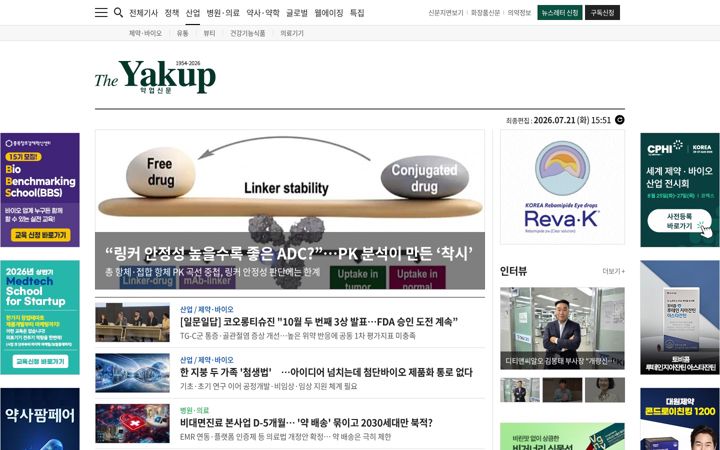Click the 신문지면보기 link
The width and height of the screenshot is (720, 450).
(x=446, y=13)
